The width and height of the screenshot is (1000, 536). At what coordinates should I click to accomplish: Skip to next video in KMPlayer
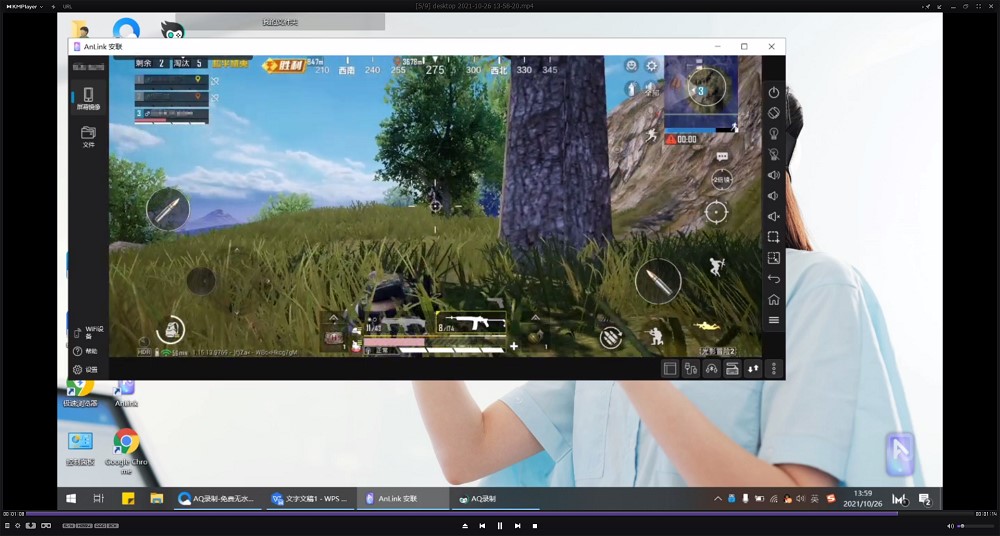(x=517, y=526)
